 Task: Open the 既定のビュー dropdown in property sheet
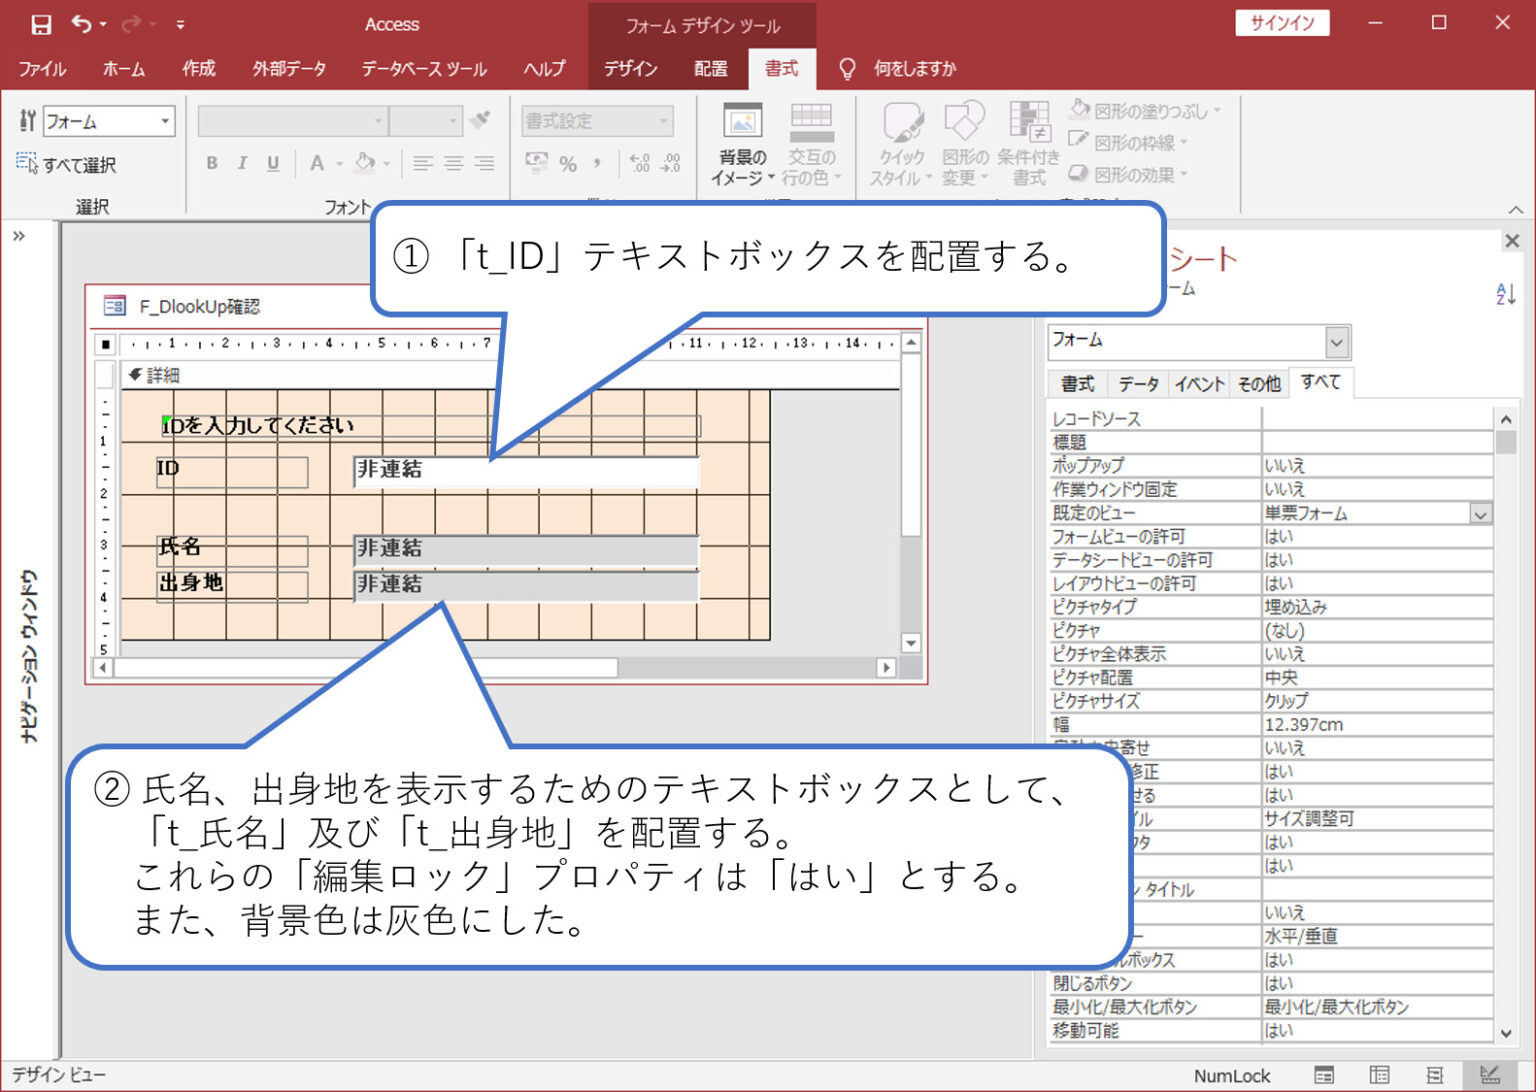coord(1481,512)
